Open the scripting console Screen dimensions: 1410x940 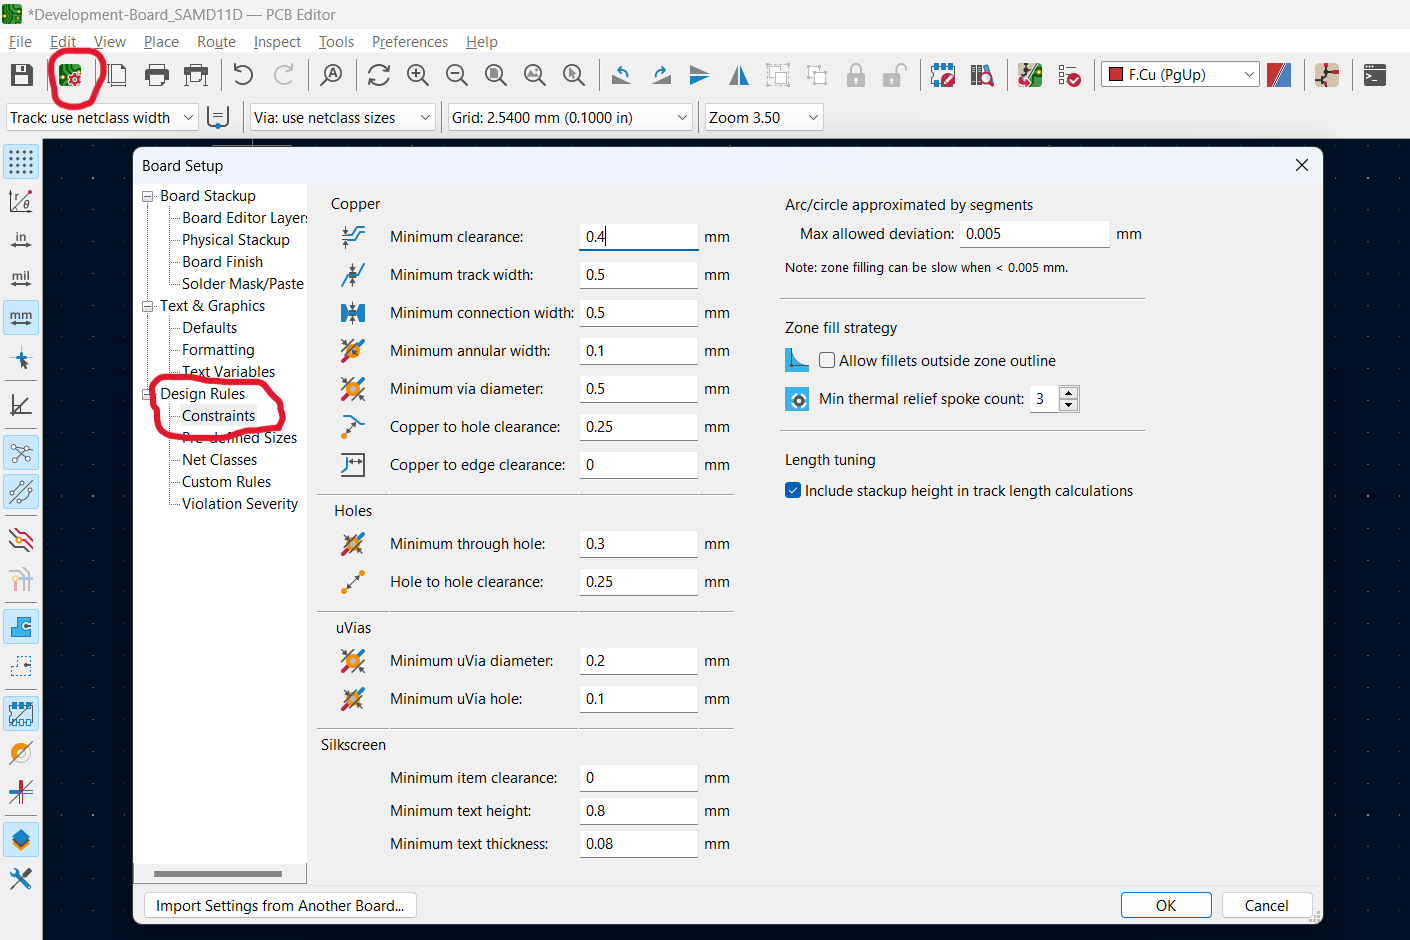pyautogui.click(x=1375, y=75)
